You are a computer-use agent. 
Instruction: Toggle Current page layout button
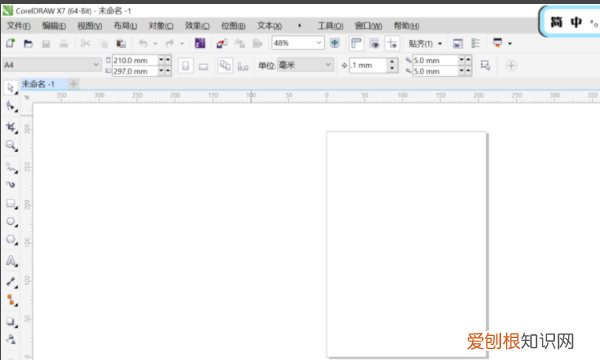point(243,66)
